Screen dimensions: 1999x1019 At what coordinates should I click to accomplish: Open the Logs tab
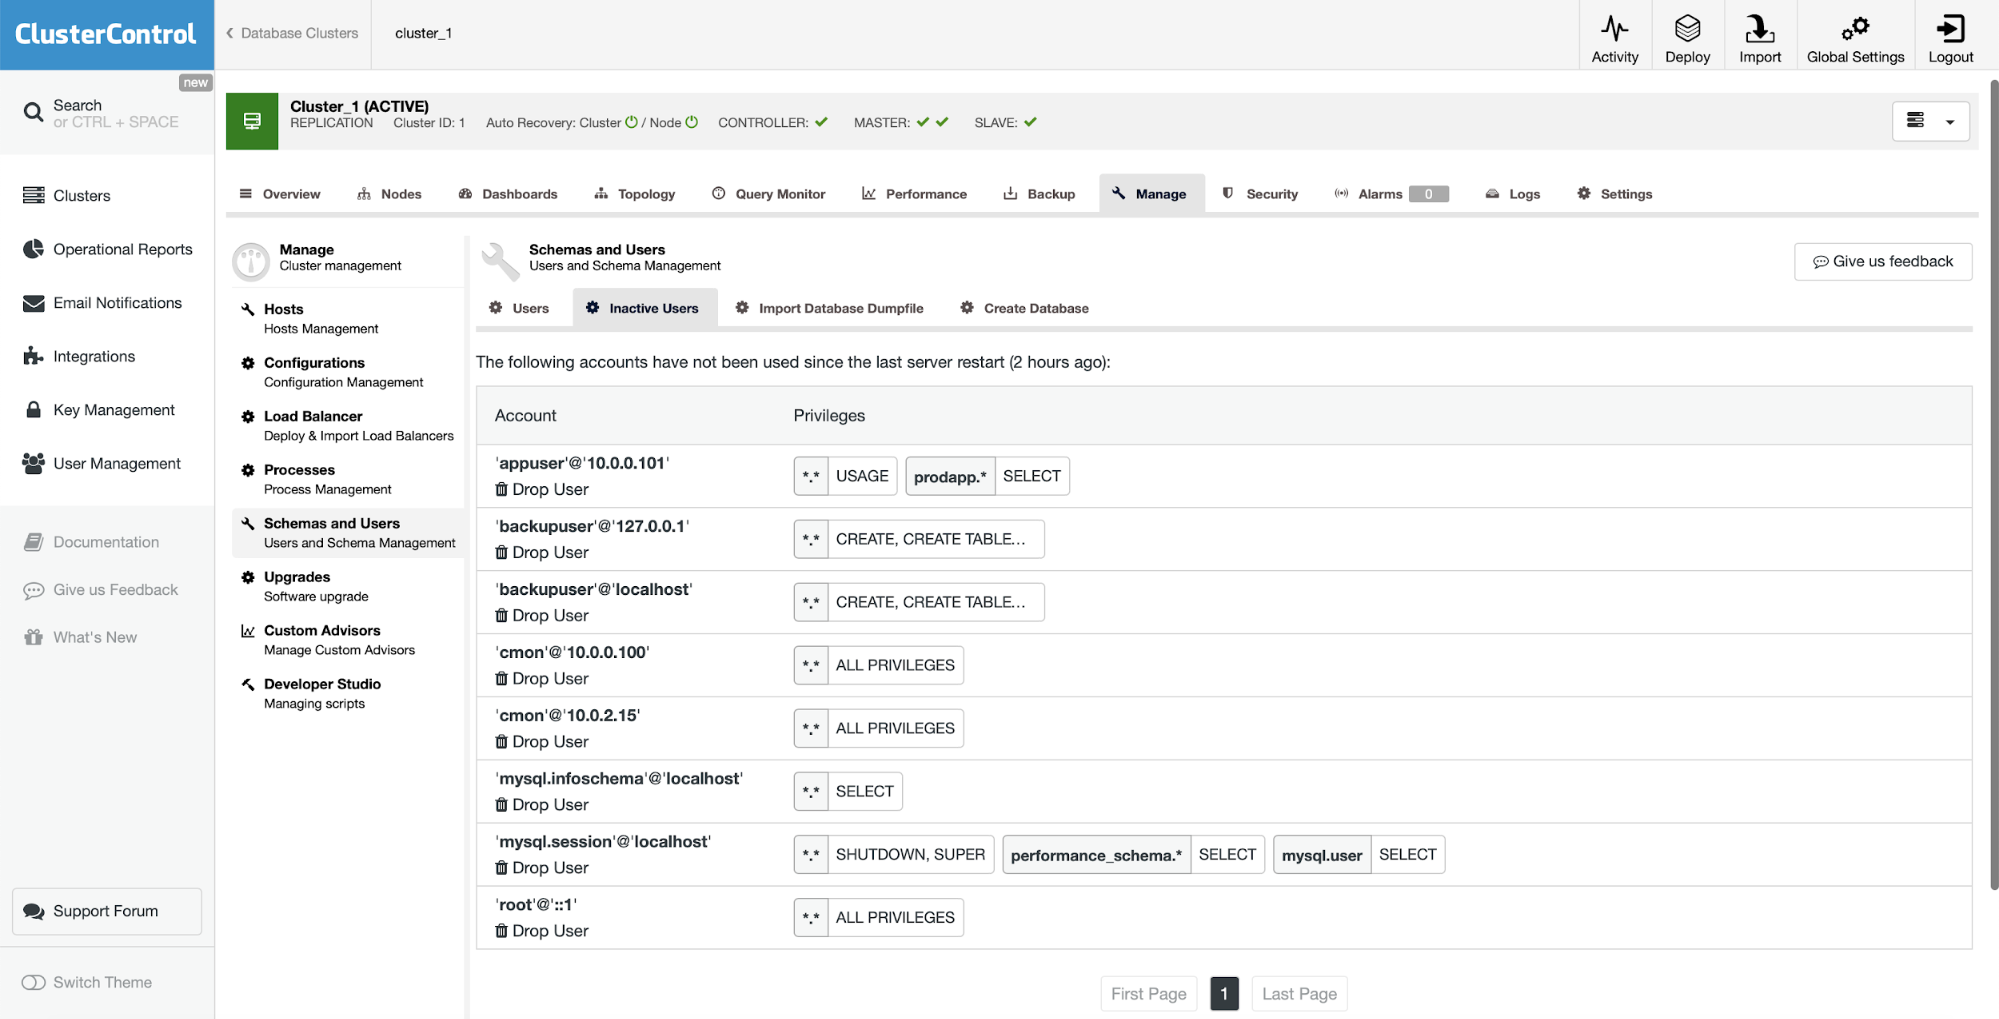point(1512,194)
